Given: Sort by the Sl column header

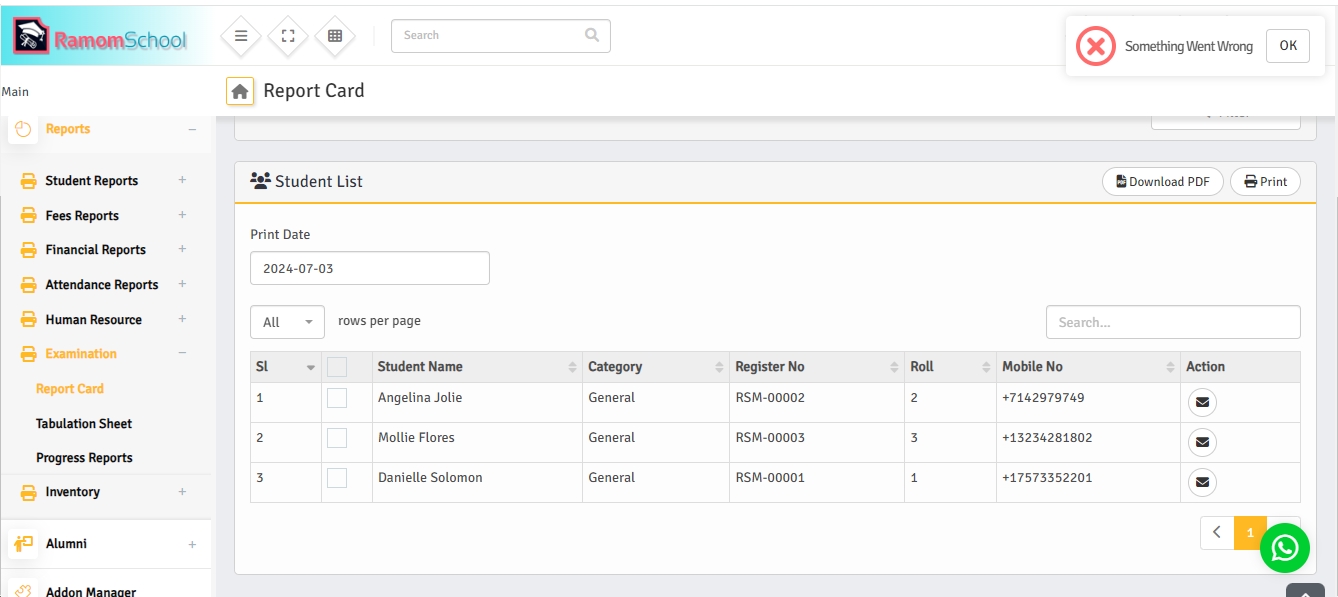Looking at the screenshot, I should pyautogui.click(x=286, y=367).
